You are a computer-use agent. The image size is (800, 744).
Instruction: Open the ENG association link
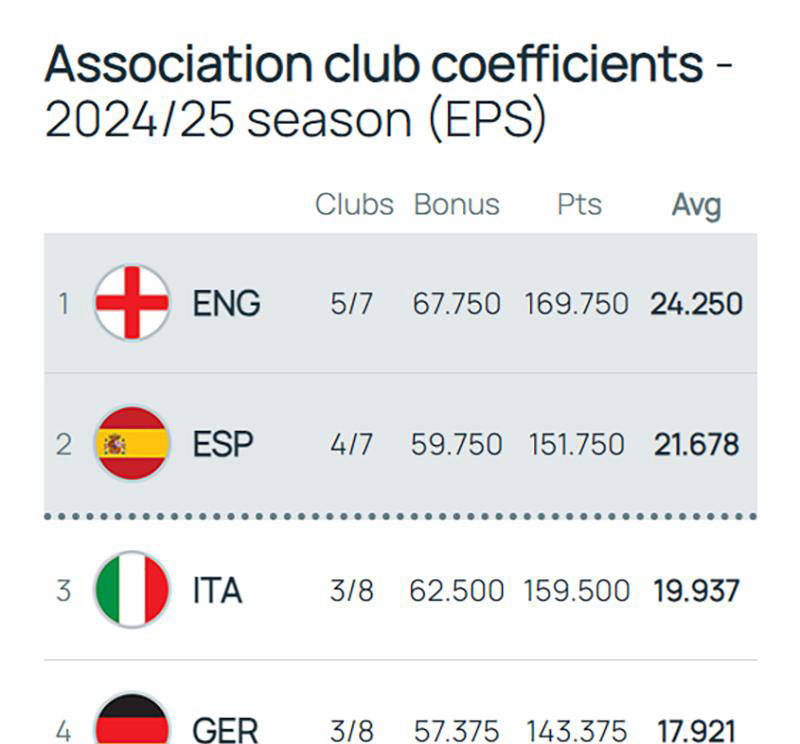(226, 303)
